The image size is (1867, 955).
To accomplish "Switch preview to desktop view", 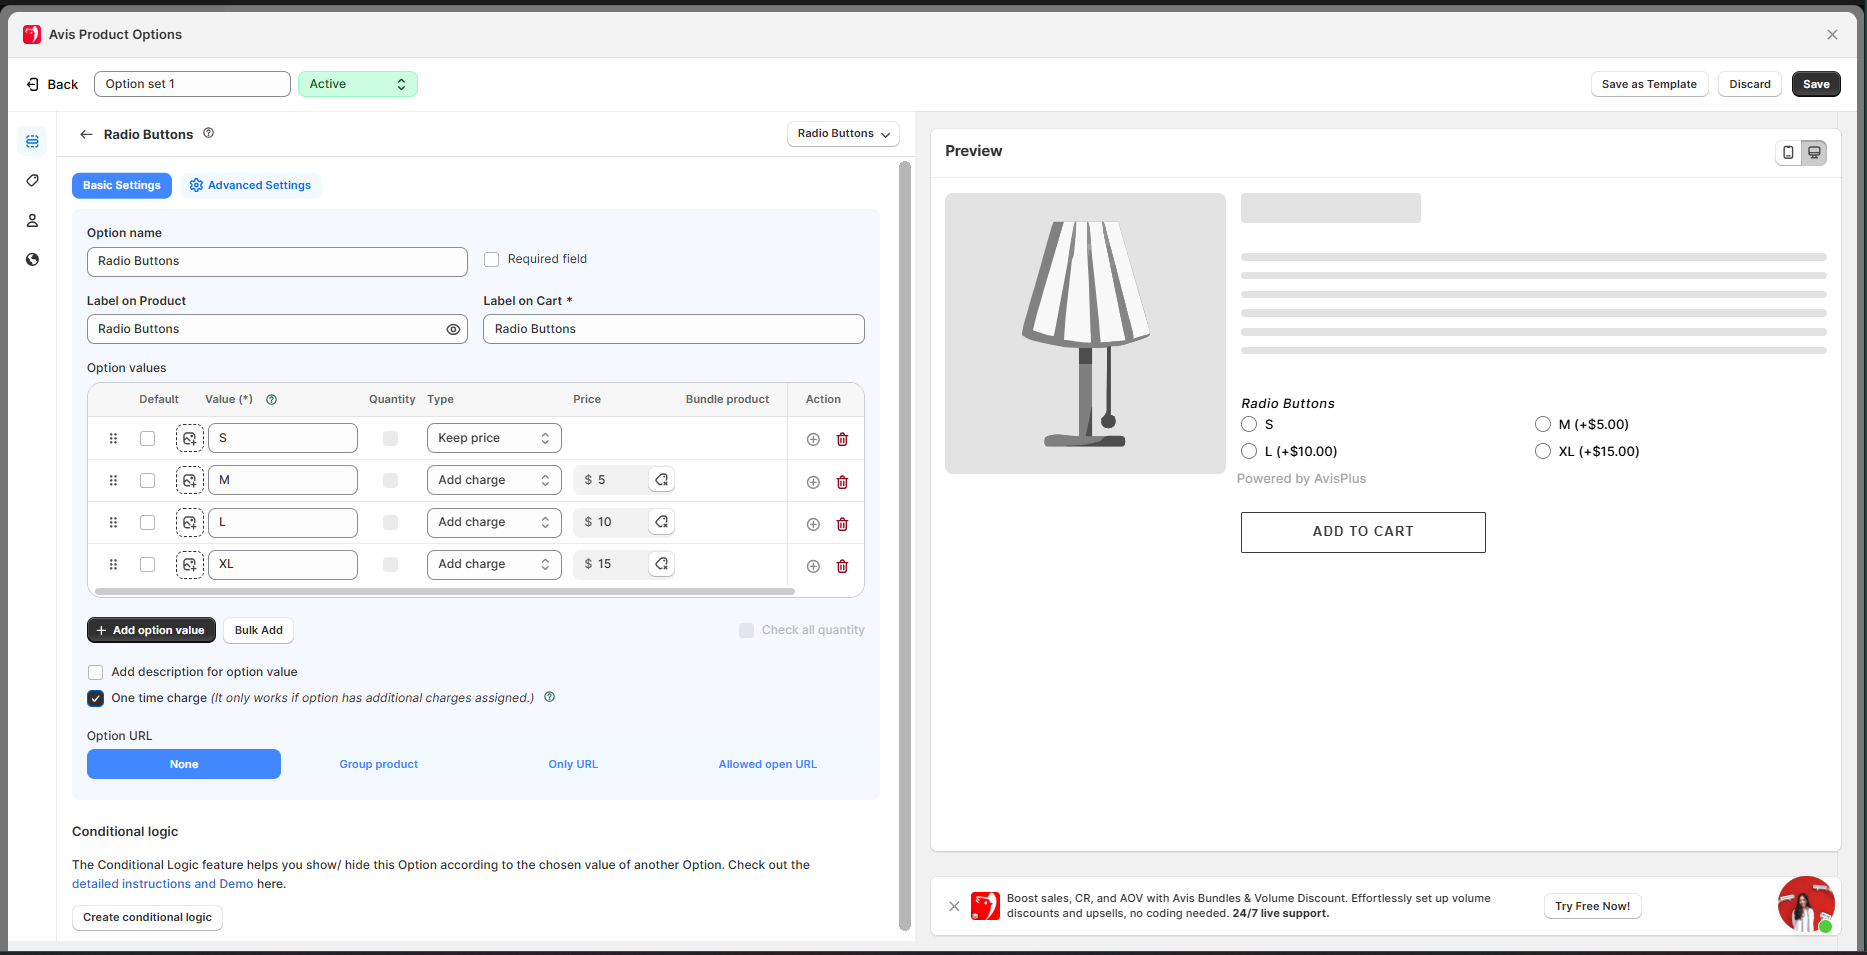I will (1814, 152).
